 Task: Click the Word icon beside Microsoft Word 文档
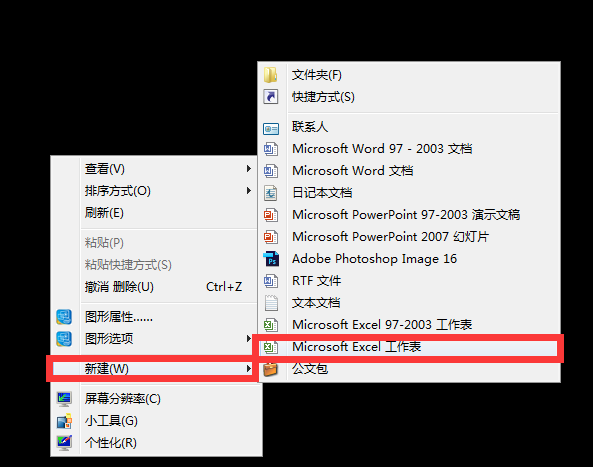pyautogui.click(x=271, y=171)
